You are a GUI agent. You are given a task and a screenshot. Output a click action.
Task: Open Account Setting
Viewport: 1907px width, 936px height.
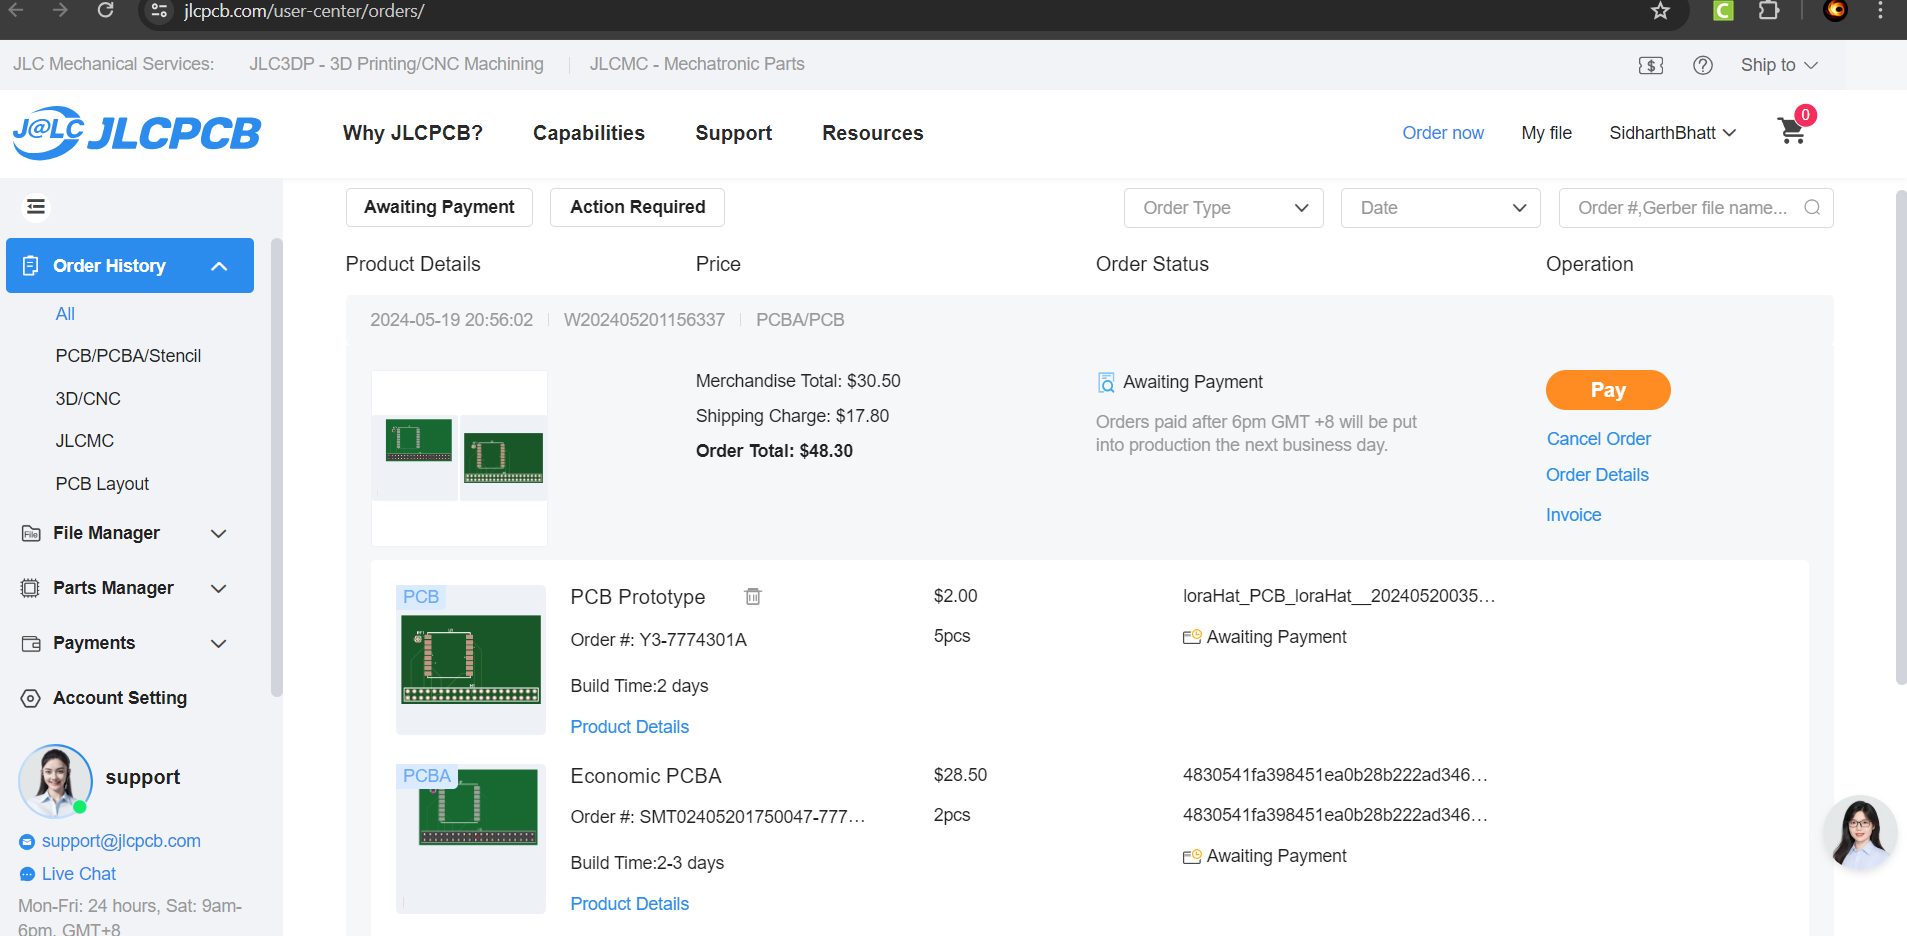(x=120, y=698)
